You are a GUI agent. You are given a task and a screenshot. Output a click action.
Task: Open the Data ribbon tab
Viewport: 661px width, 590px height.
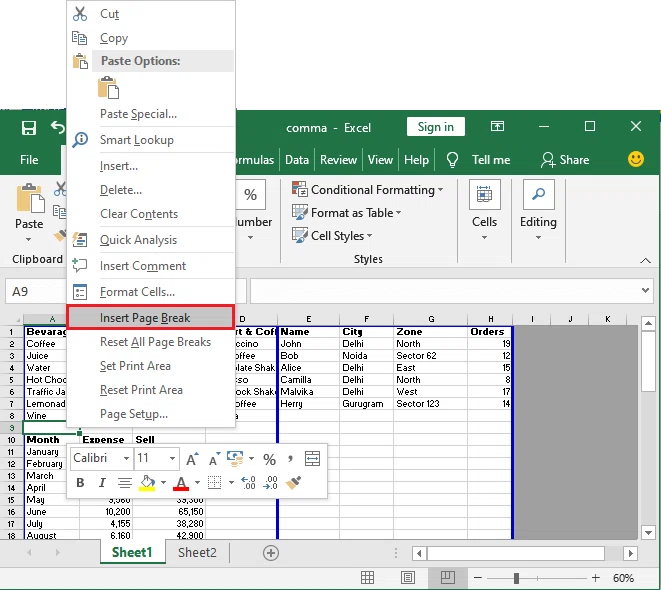tap(297, 160)
